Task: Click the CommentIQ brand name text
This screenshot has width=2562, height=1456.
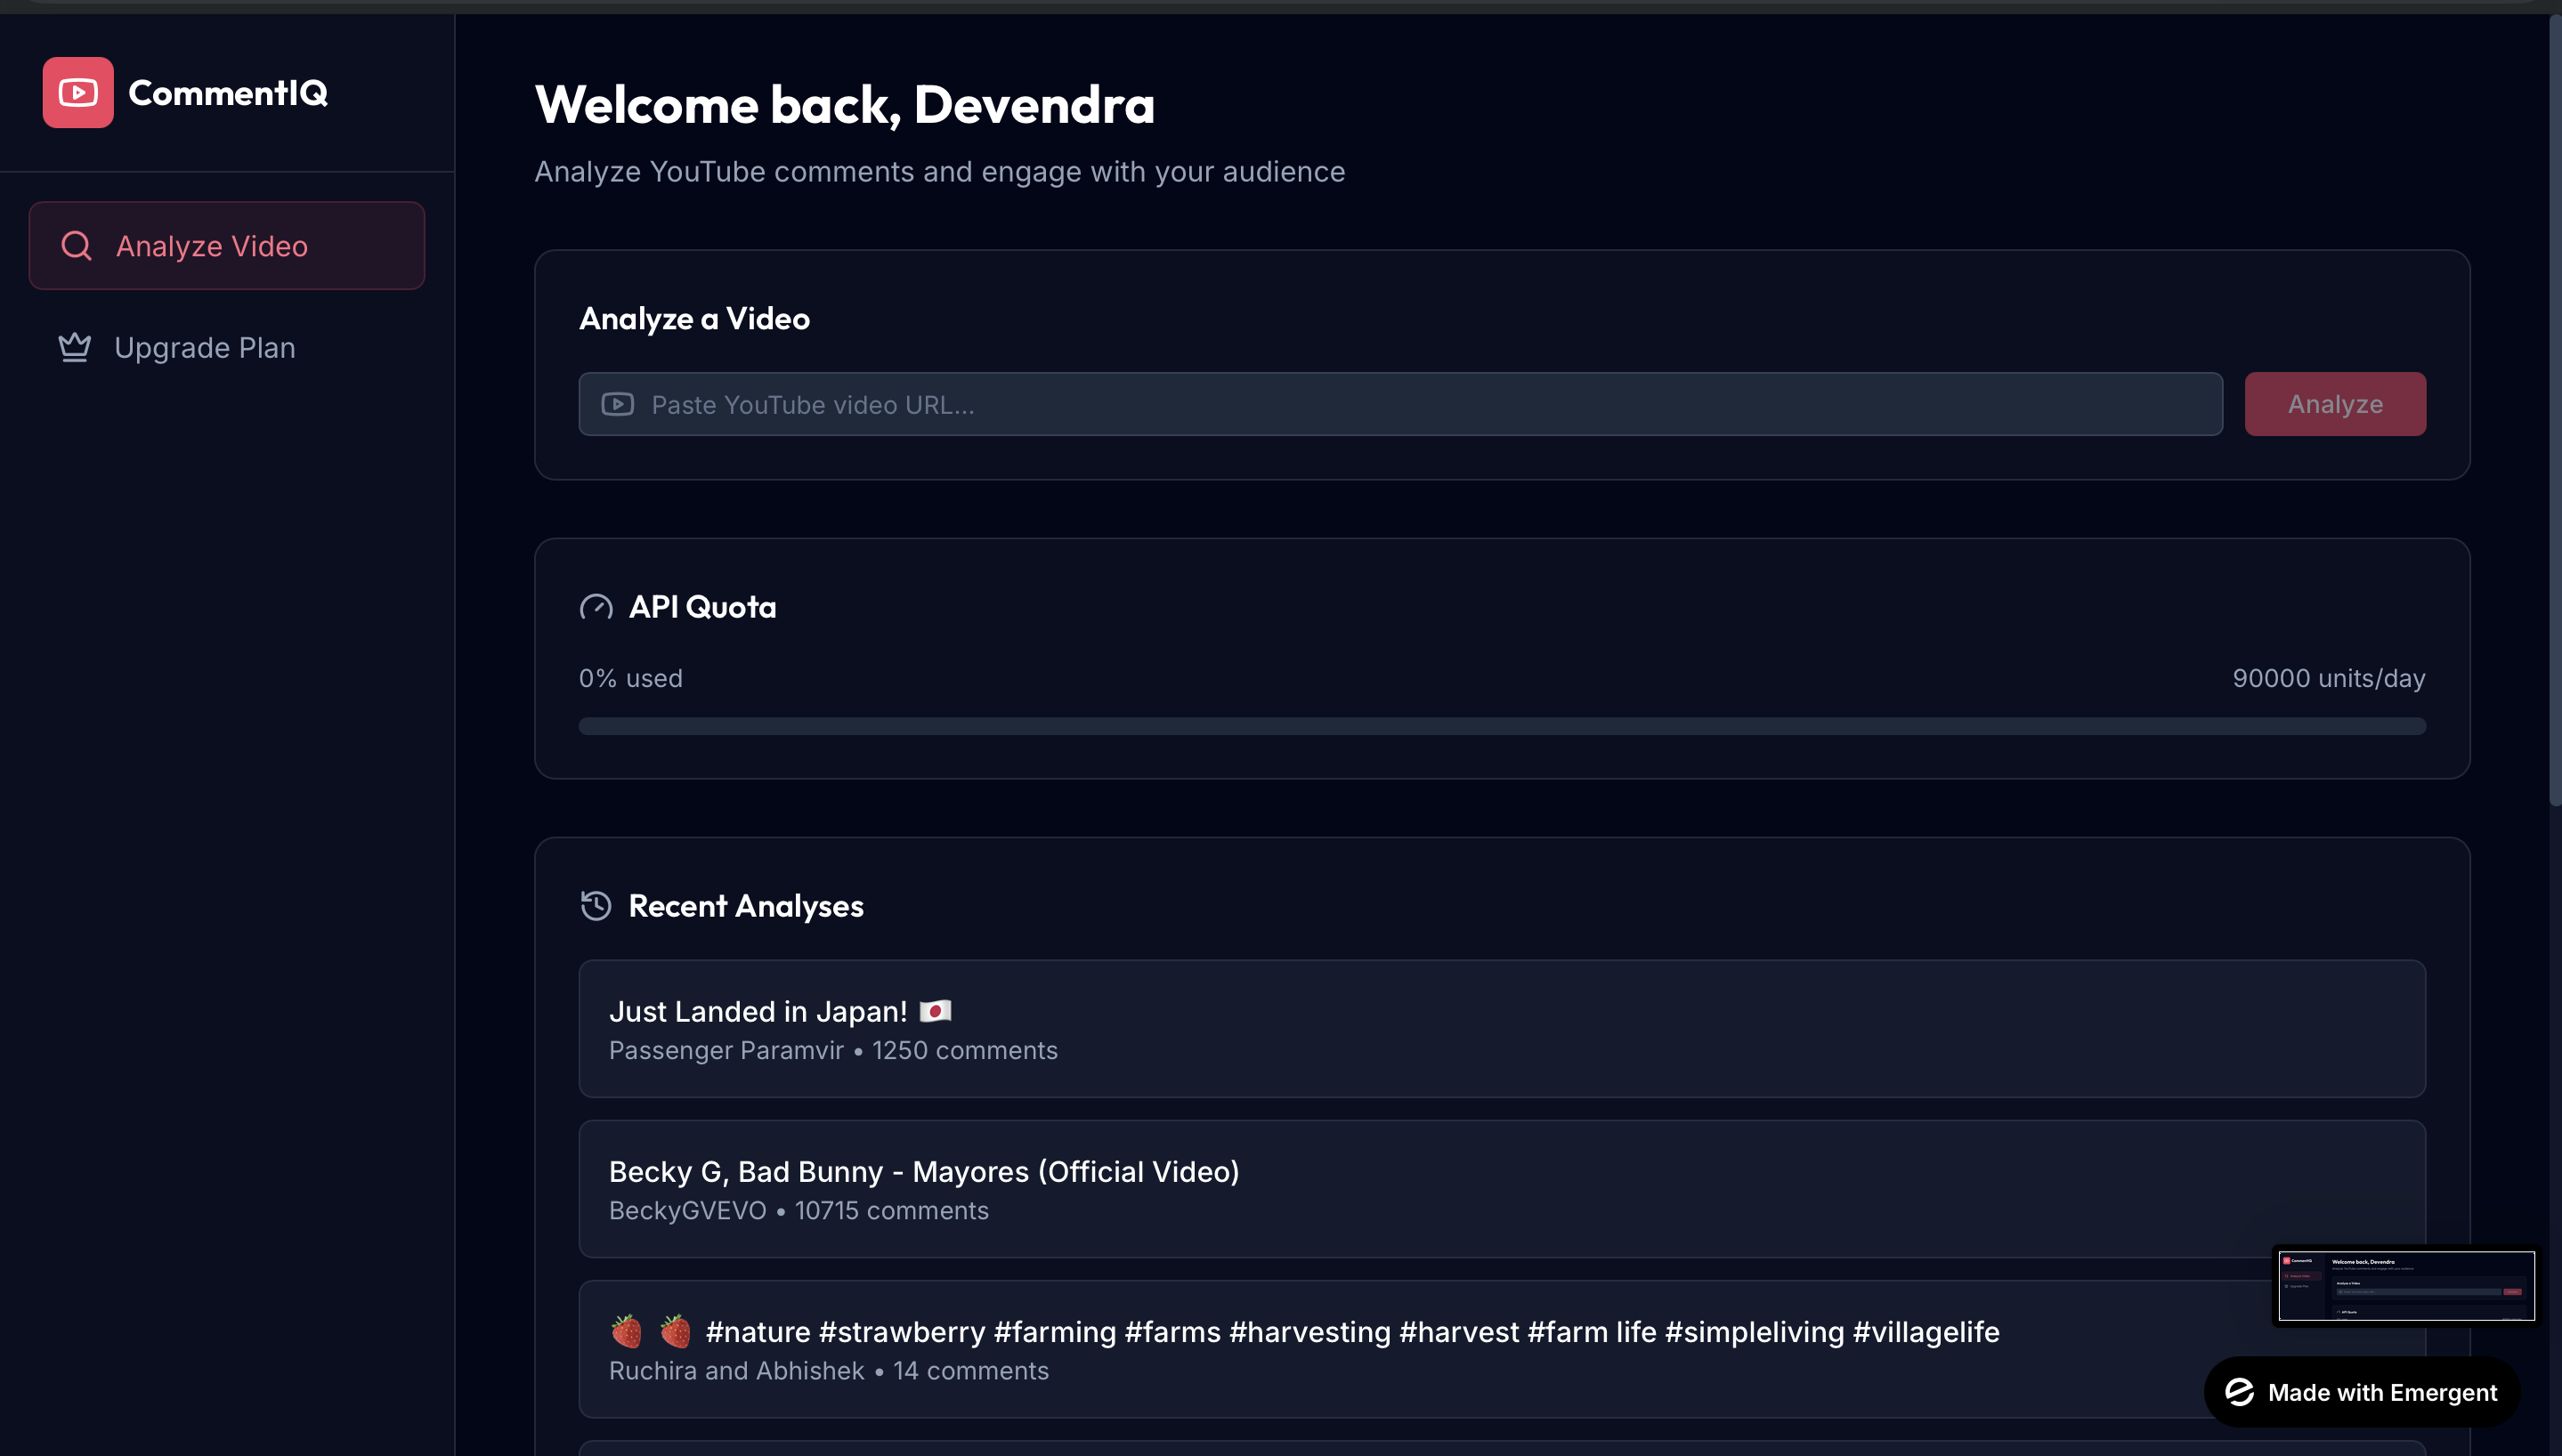Action: (228, 93)
